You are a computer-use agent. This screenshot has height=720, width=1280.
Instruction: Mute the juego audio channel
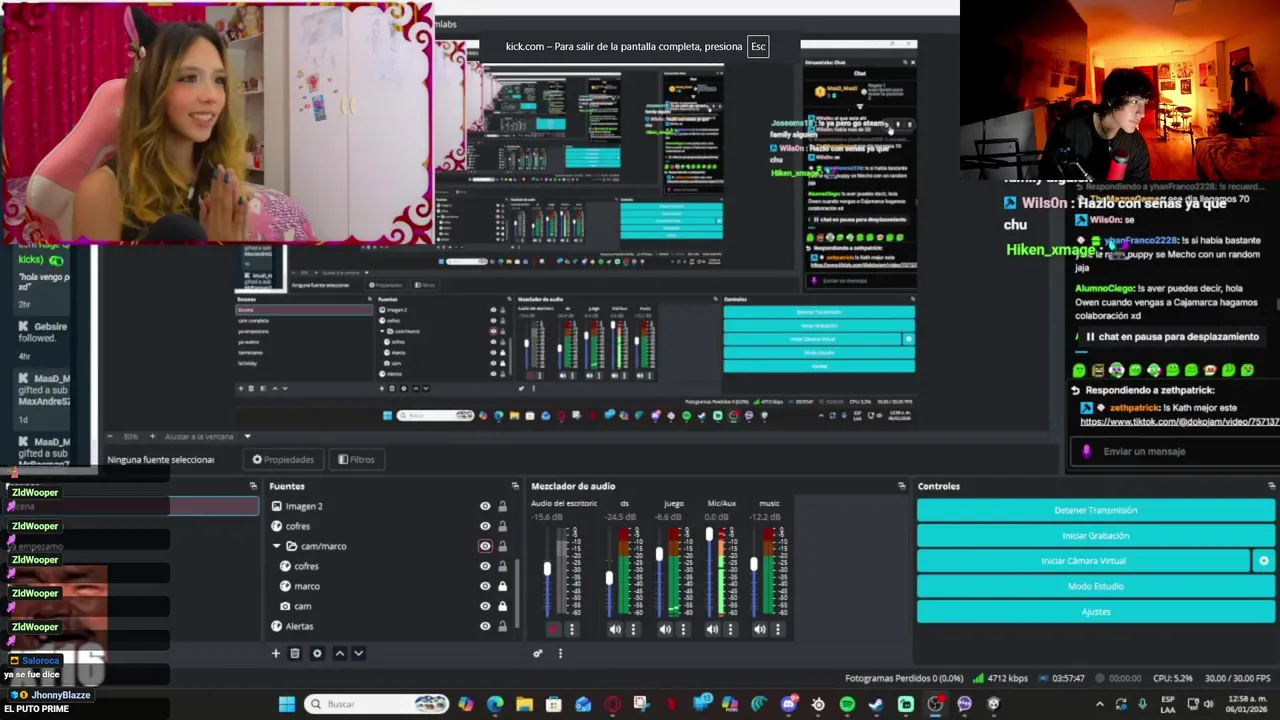(x=665, y=629)
